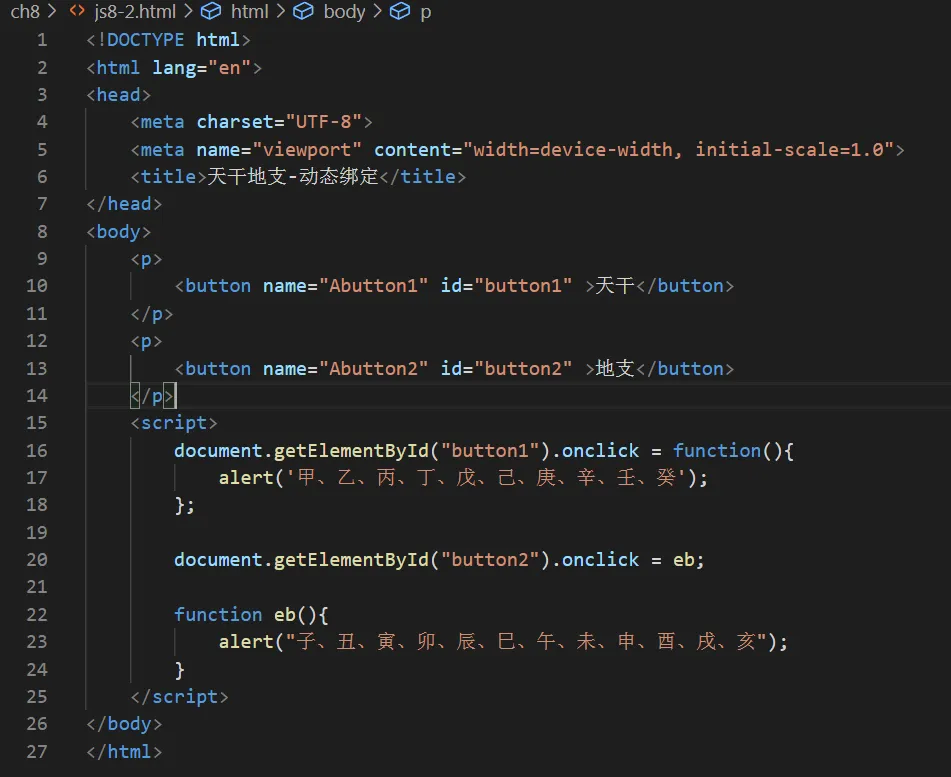Click line number 8 at the body tag
951x777 pixels.
click(42, 231)
